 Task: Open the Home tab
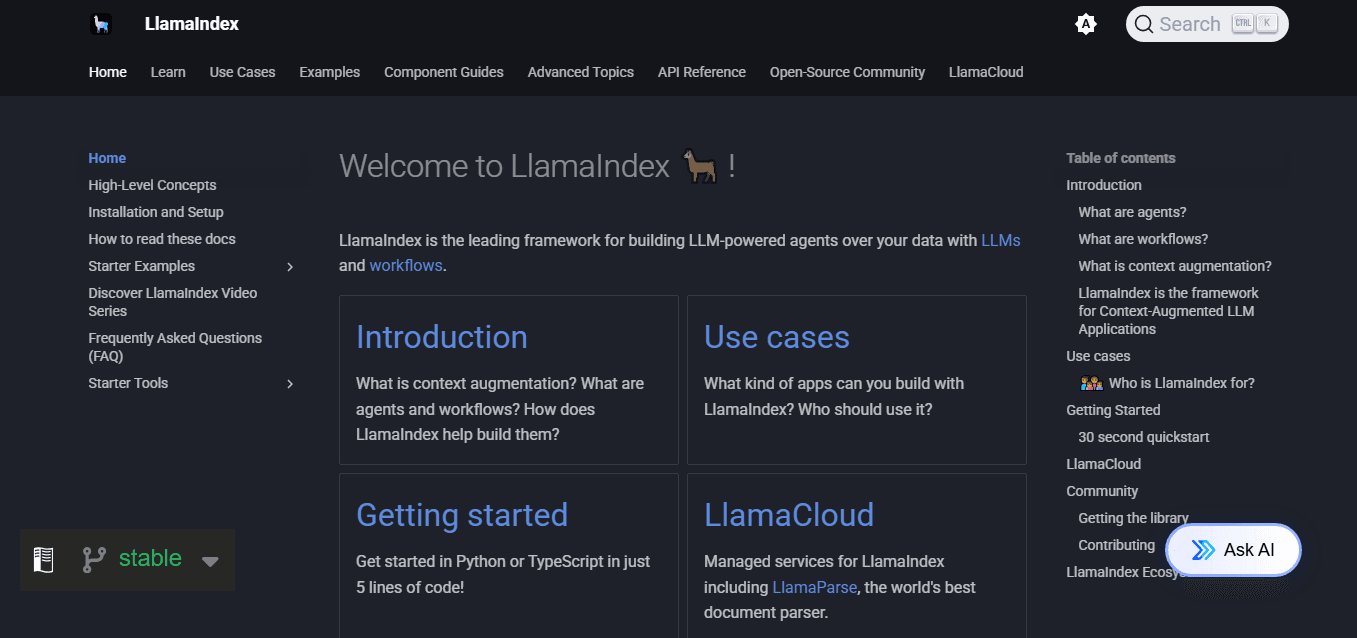pos(108,72)
